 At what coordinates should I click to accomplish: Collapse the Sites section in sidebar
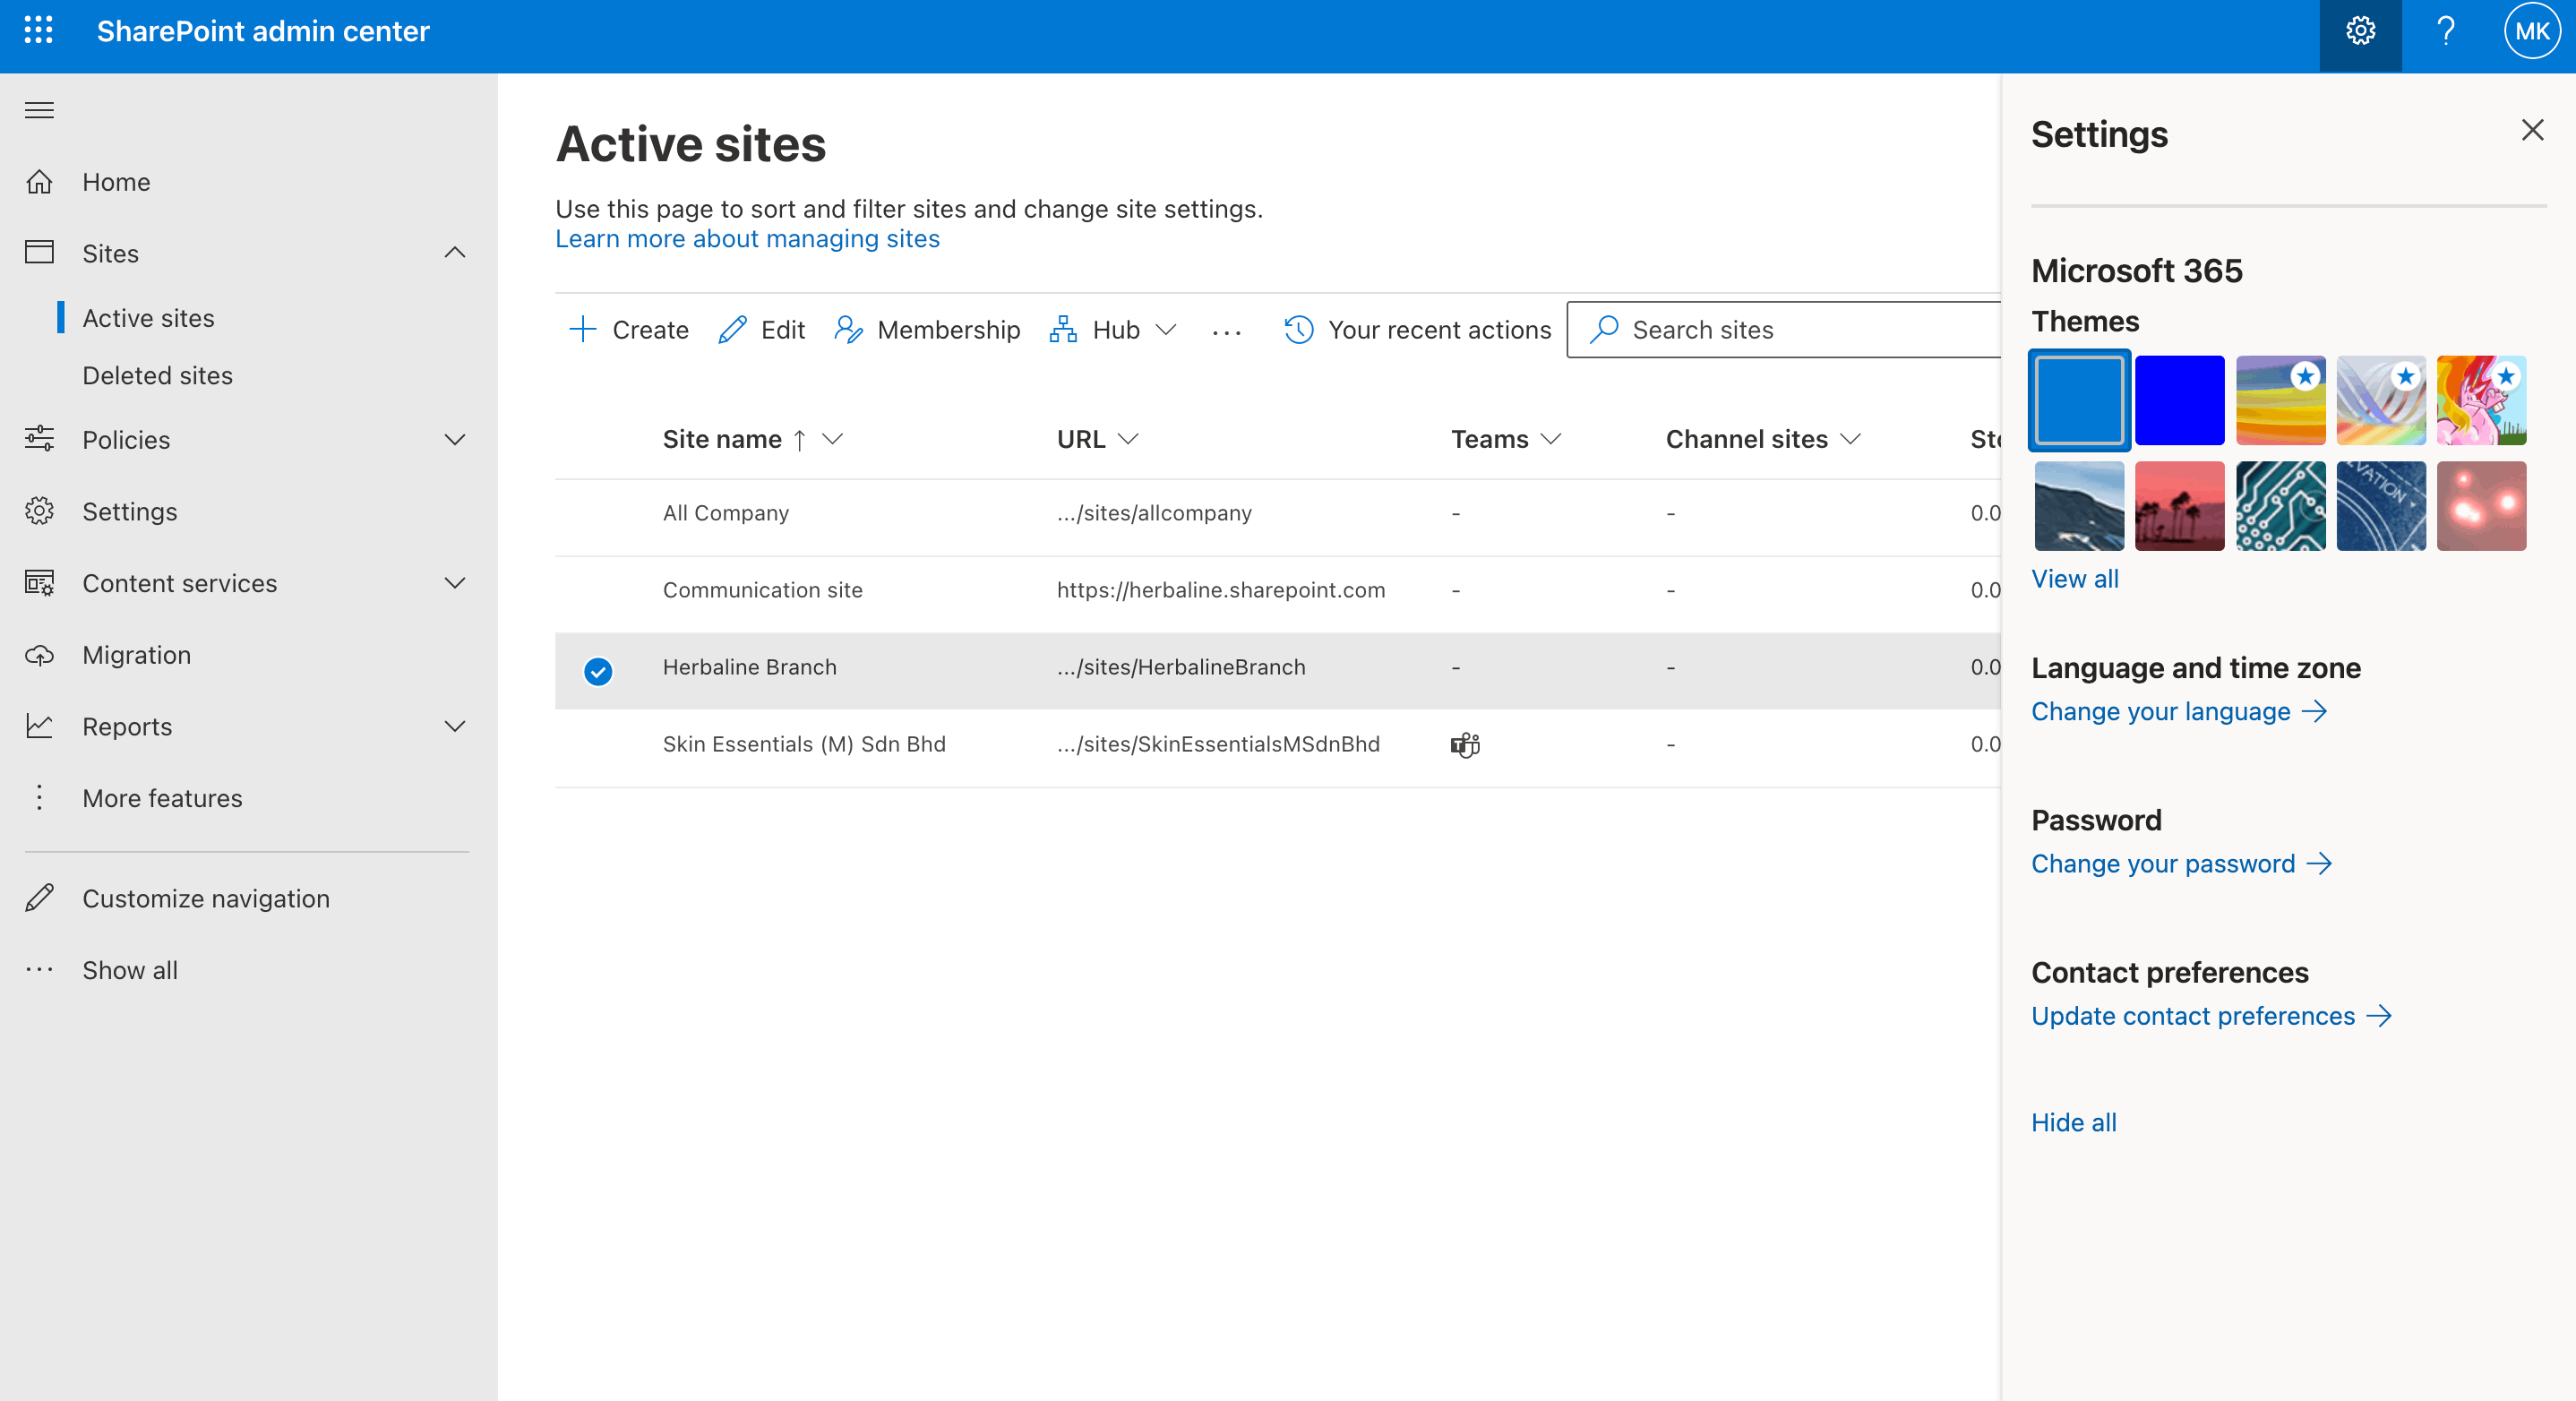[x=456, y=253]
